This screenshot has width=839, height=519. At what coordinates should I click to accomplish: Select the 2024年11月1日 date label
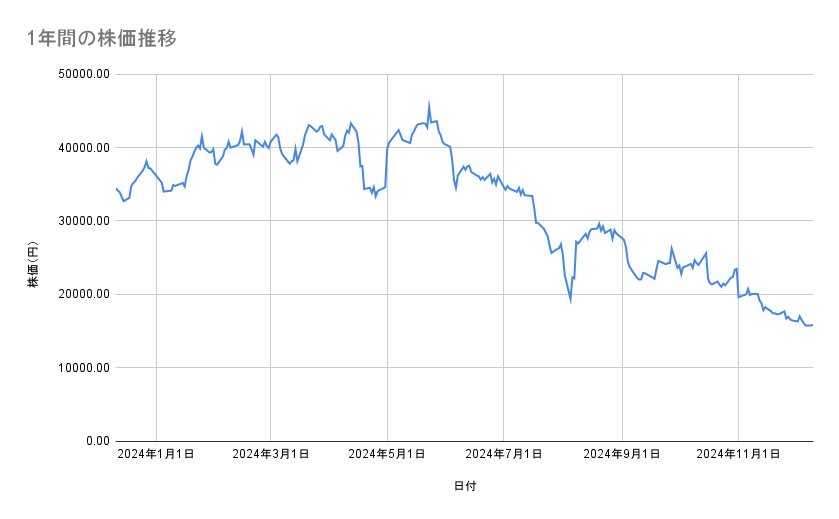(x=738, y=454)
